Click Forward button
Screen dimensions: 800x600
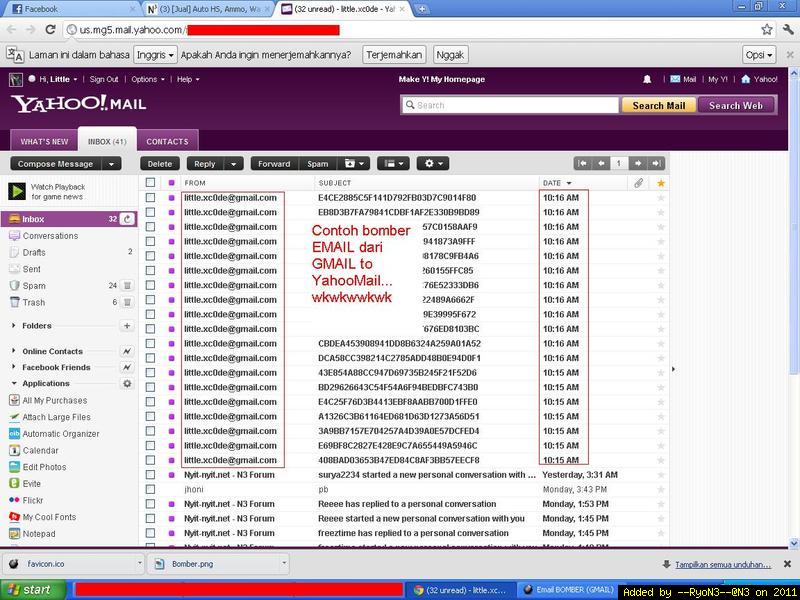[274, 164]
